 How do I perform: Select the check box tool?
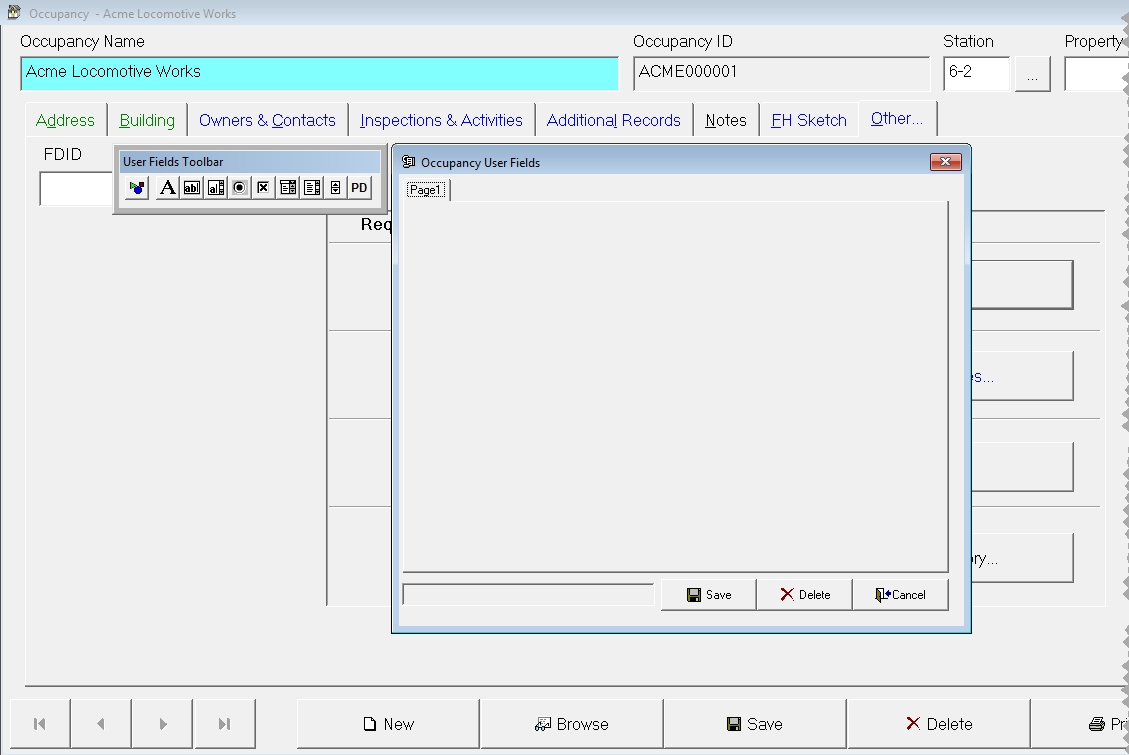264,188
